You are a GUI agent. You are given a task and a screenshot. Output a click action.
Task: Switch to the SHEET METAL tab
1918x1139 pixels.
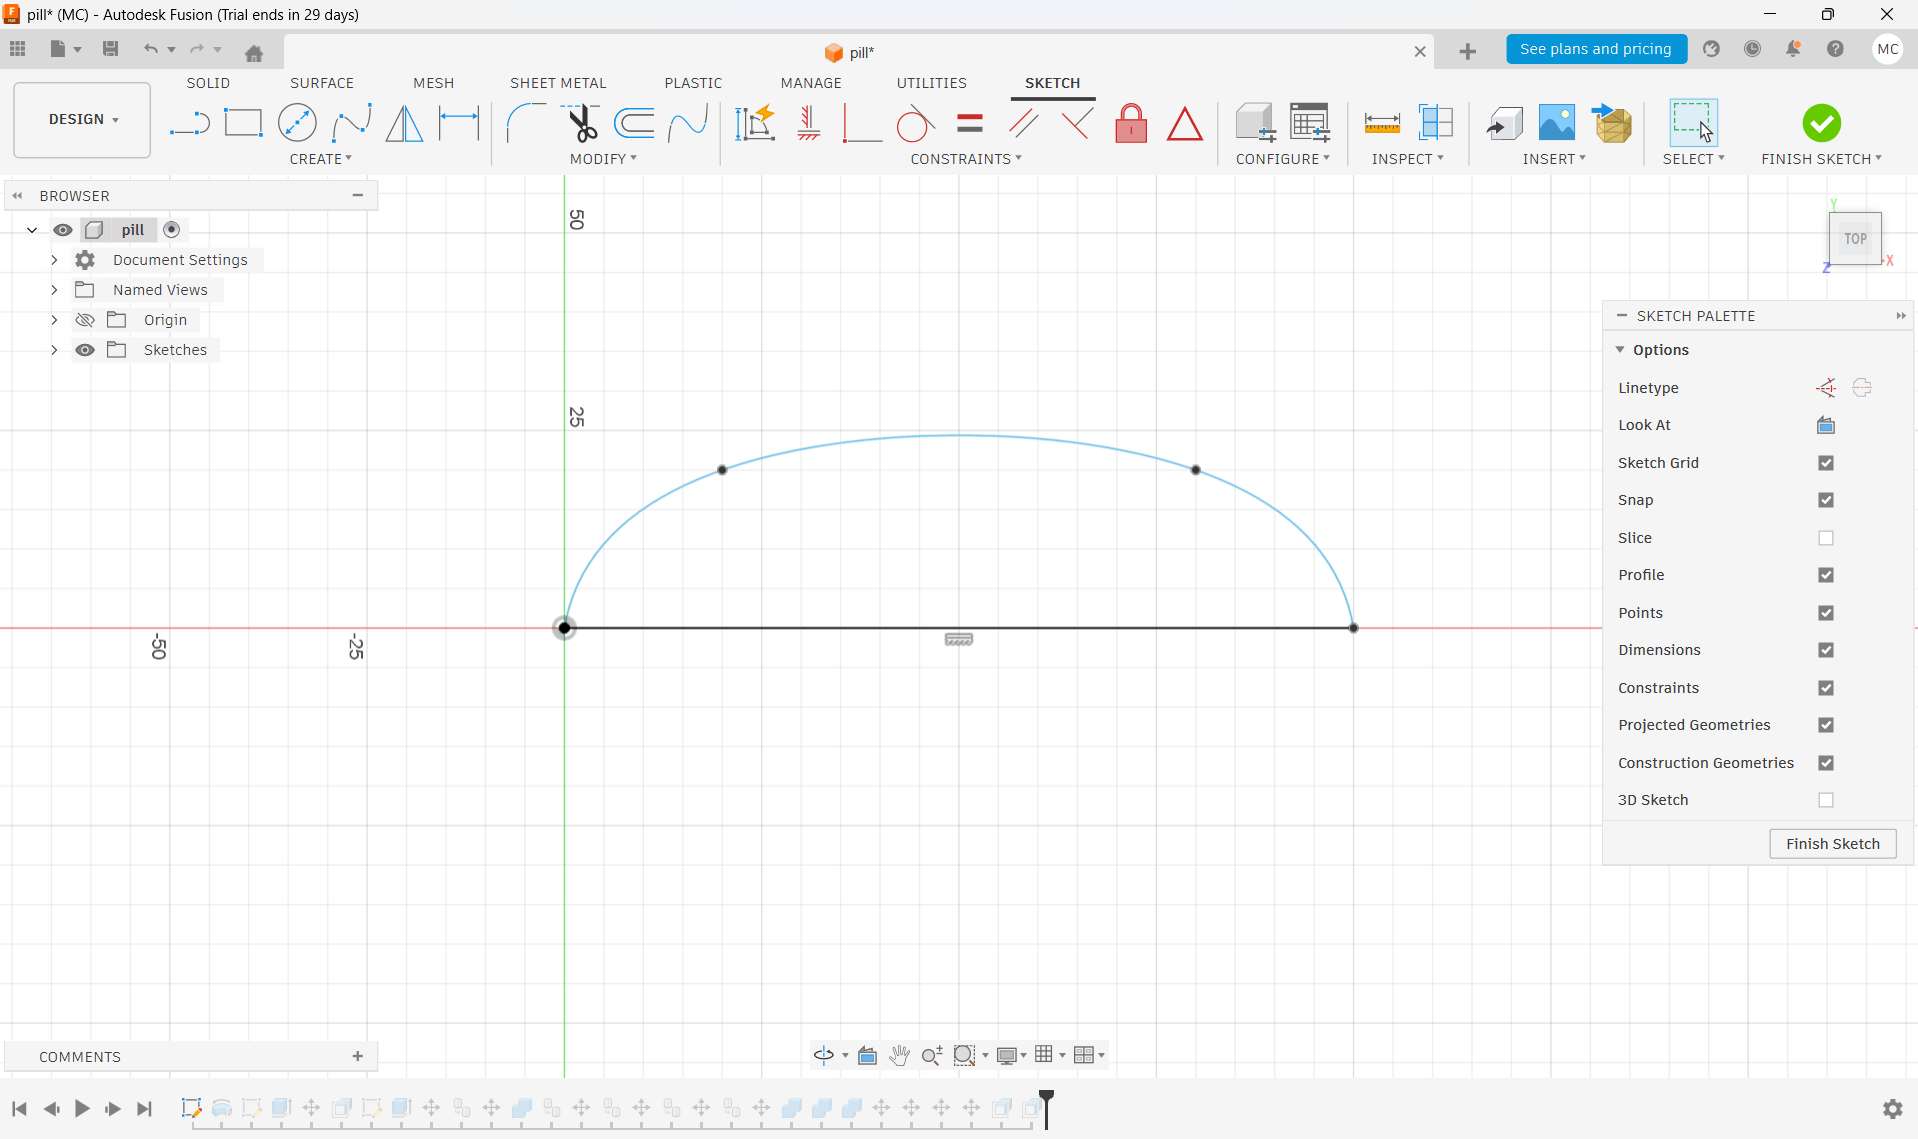557,83
